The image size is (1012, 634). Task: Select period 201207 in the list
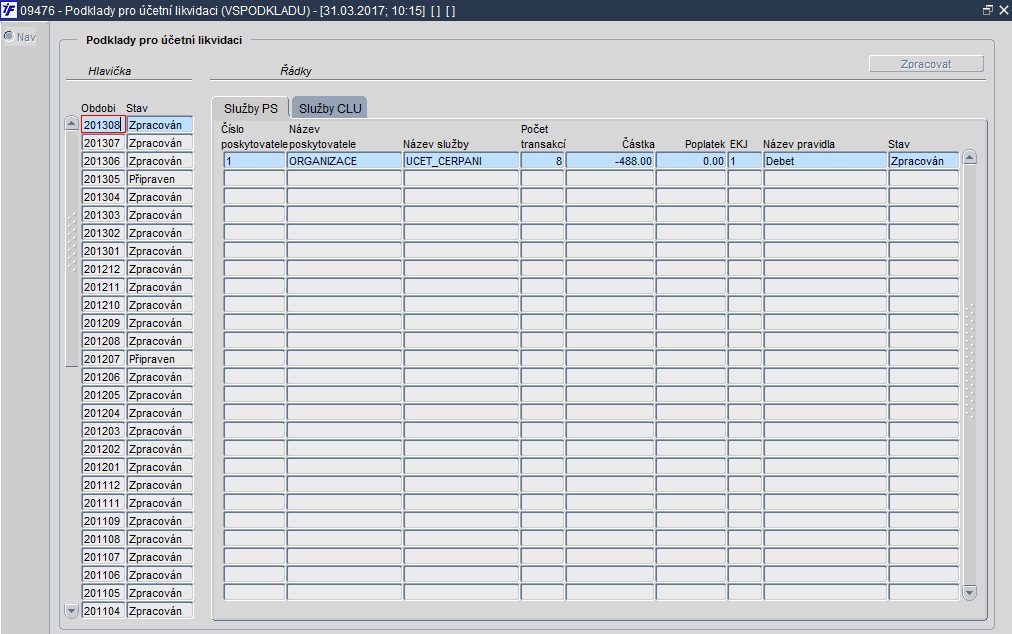click(x=102, y=359)
